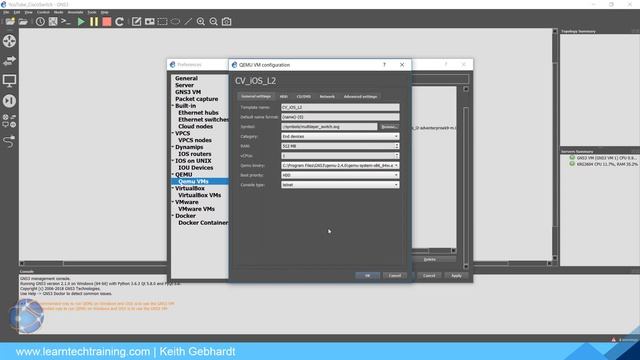The height and width of the screenshot is (360, 640).
Task: Select IOU Devices in Preferences tree
Action: click(196, 168)
